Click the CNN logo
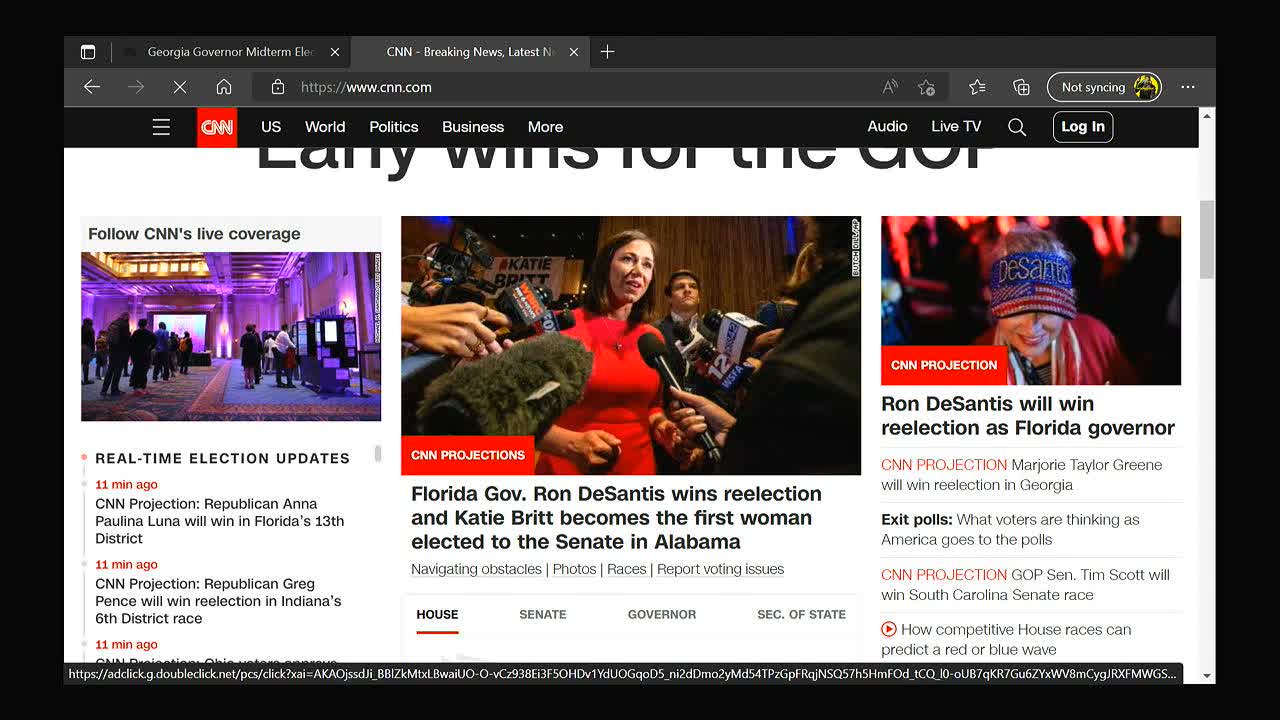The image size is (1280, 720). 217,127
